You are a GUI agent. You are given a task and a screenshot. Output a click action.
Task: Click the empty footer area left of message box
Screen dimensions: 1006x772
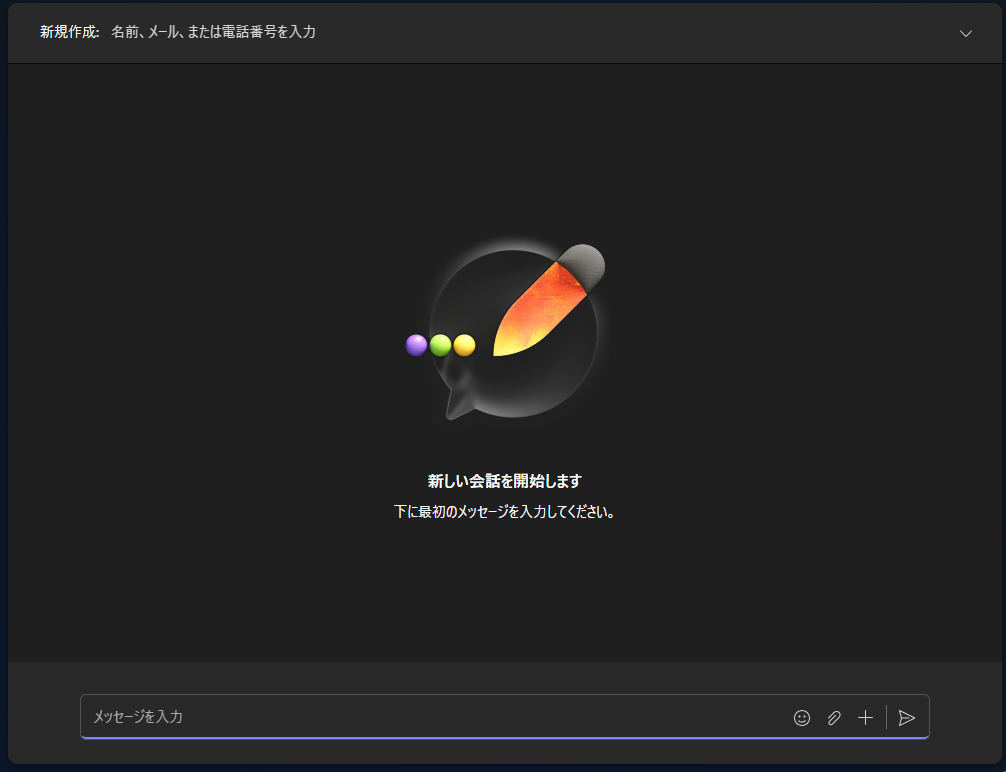click(42, 715)
